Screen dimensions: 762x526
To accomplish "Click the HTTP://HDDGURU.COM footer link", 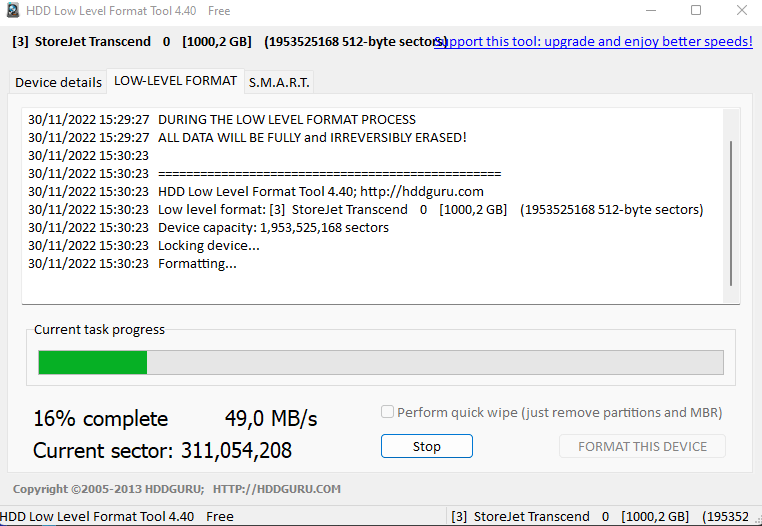I will tap(277, 489).
